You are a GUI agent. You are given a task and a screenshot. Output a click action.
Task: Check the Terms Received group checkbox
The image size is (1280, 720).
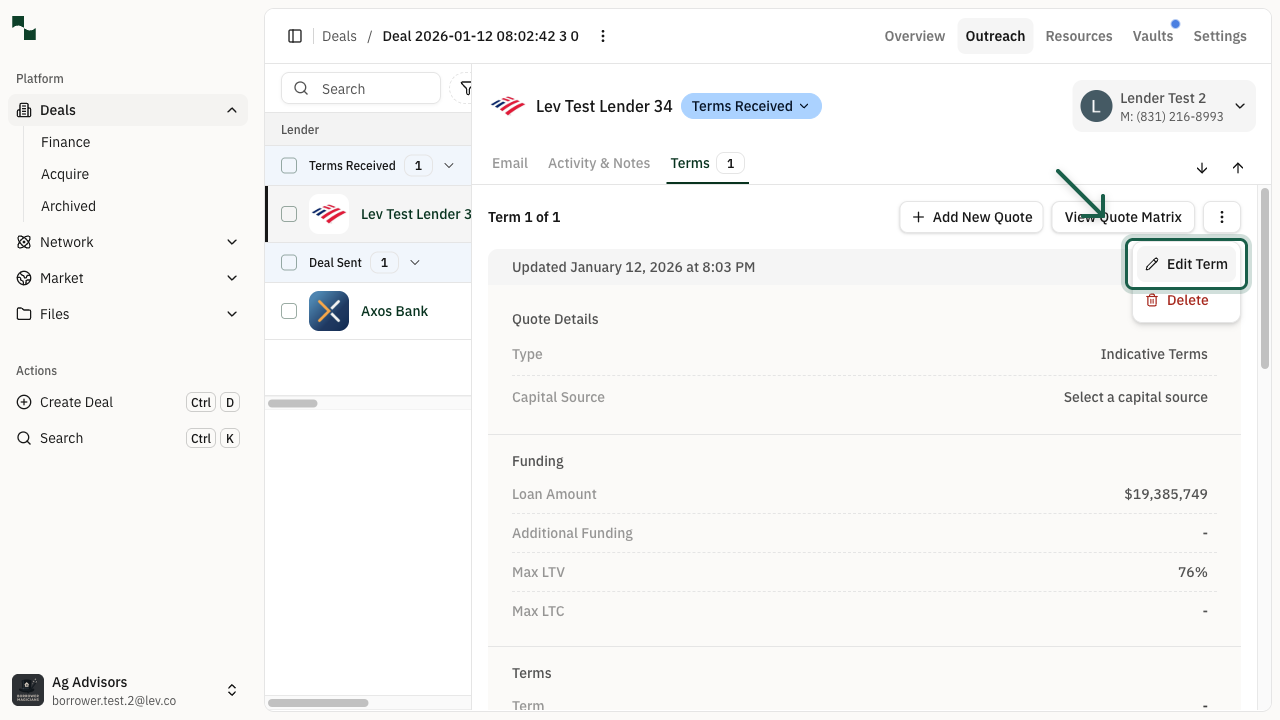pyautogui.click(x=289, y=166)
